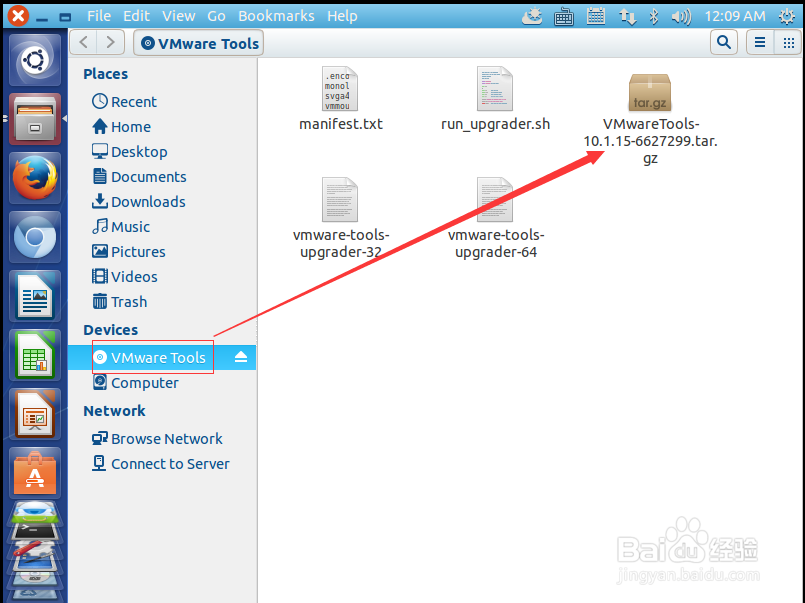
Task: Click Connect to Server in sidebar
Action: (161, 464)
